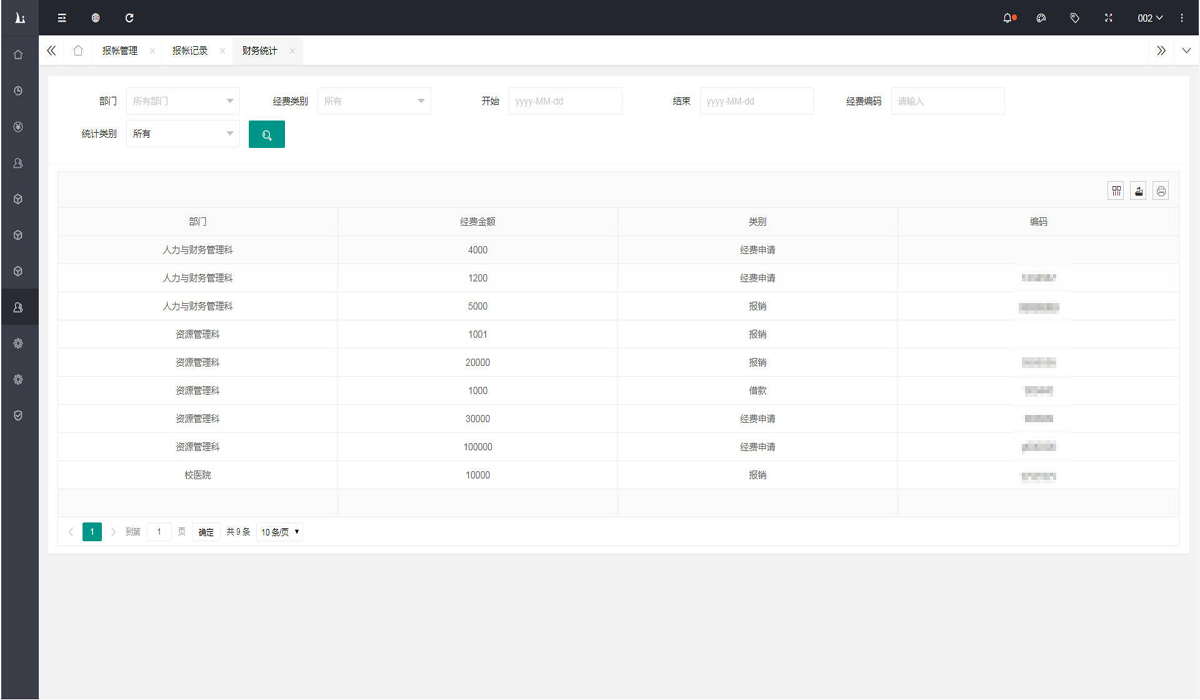Click the 确定 pagination button

(206, 532)
